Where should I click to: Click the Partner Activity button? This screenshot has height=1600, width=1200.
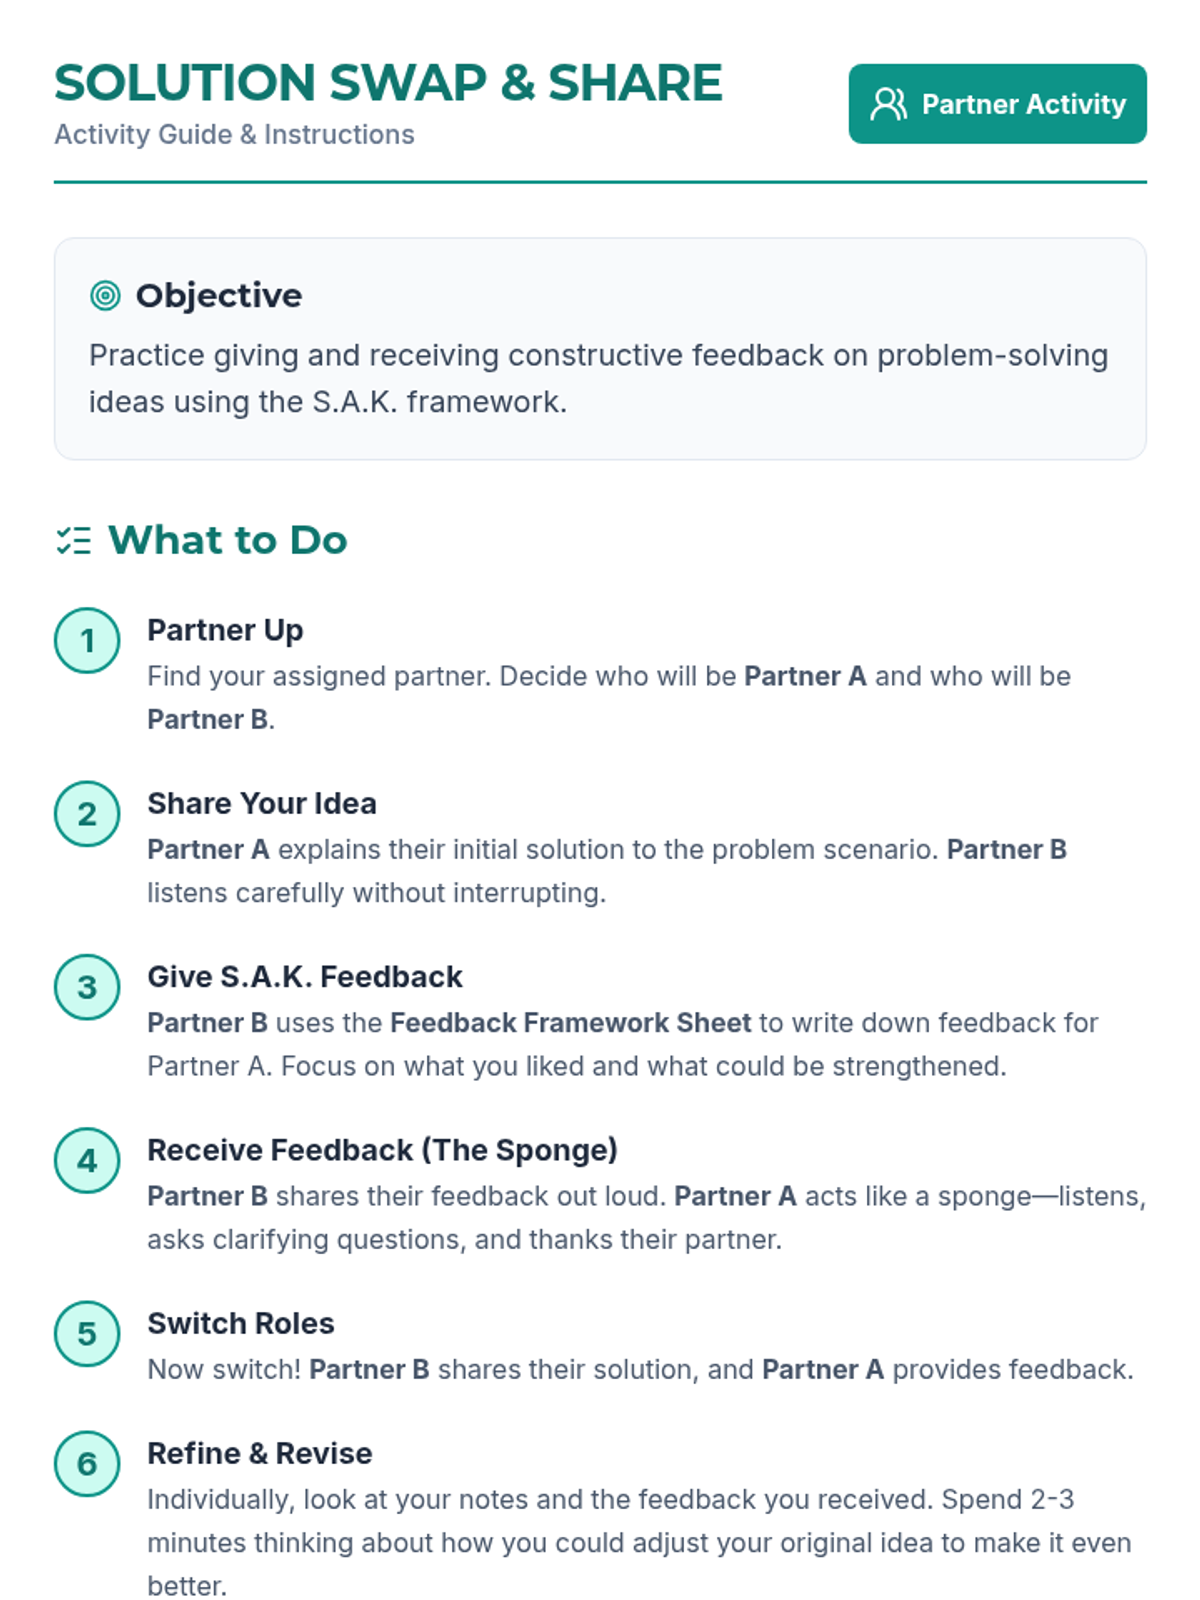pyautogui.click(x=997, y=104)
